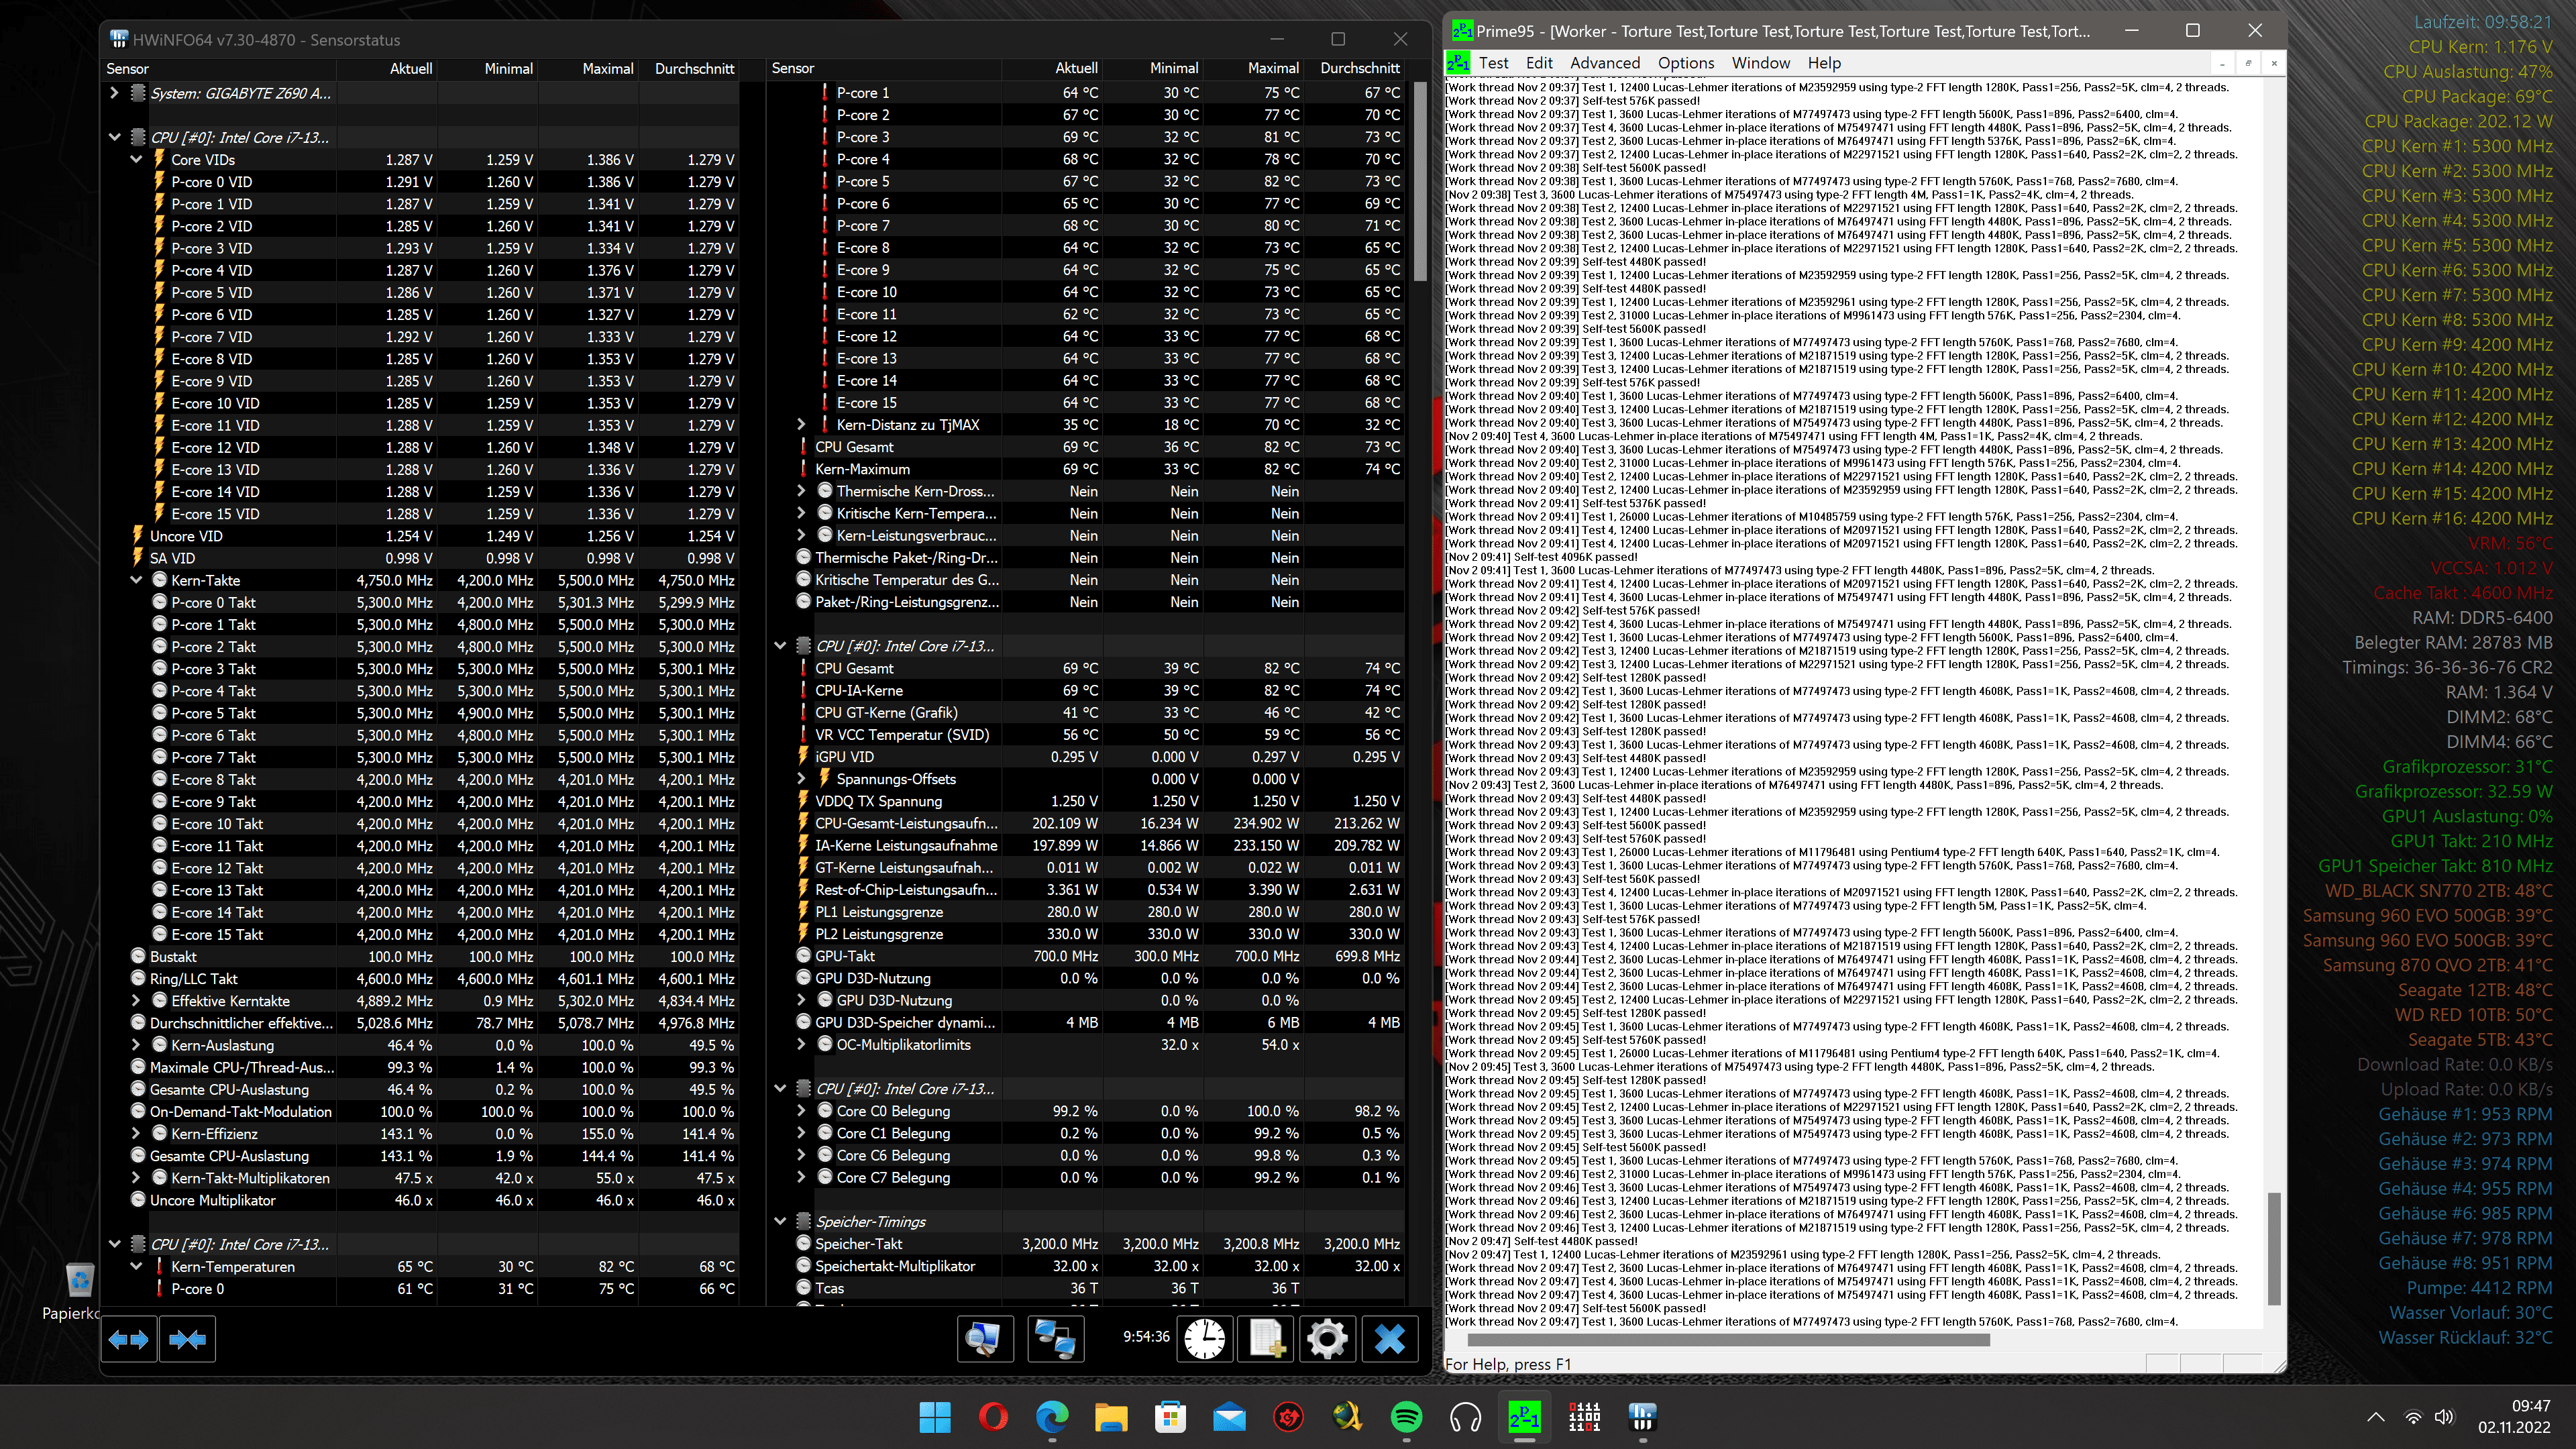
Task: Open the sensor summary monitor icon in HWiNFO
Action: 985,1339
